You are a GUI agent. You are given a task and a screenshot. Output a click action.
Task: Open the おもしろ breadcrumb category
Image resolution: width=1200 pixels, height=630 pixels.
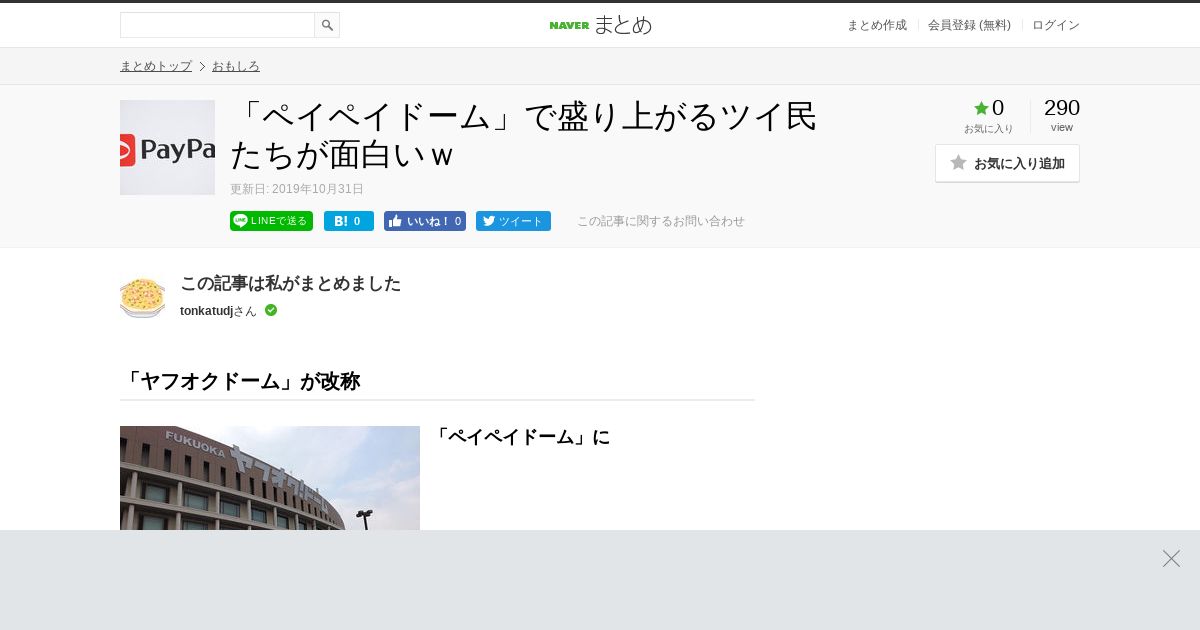tap(236, 66)
